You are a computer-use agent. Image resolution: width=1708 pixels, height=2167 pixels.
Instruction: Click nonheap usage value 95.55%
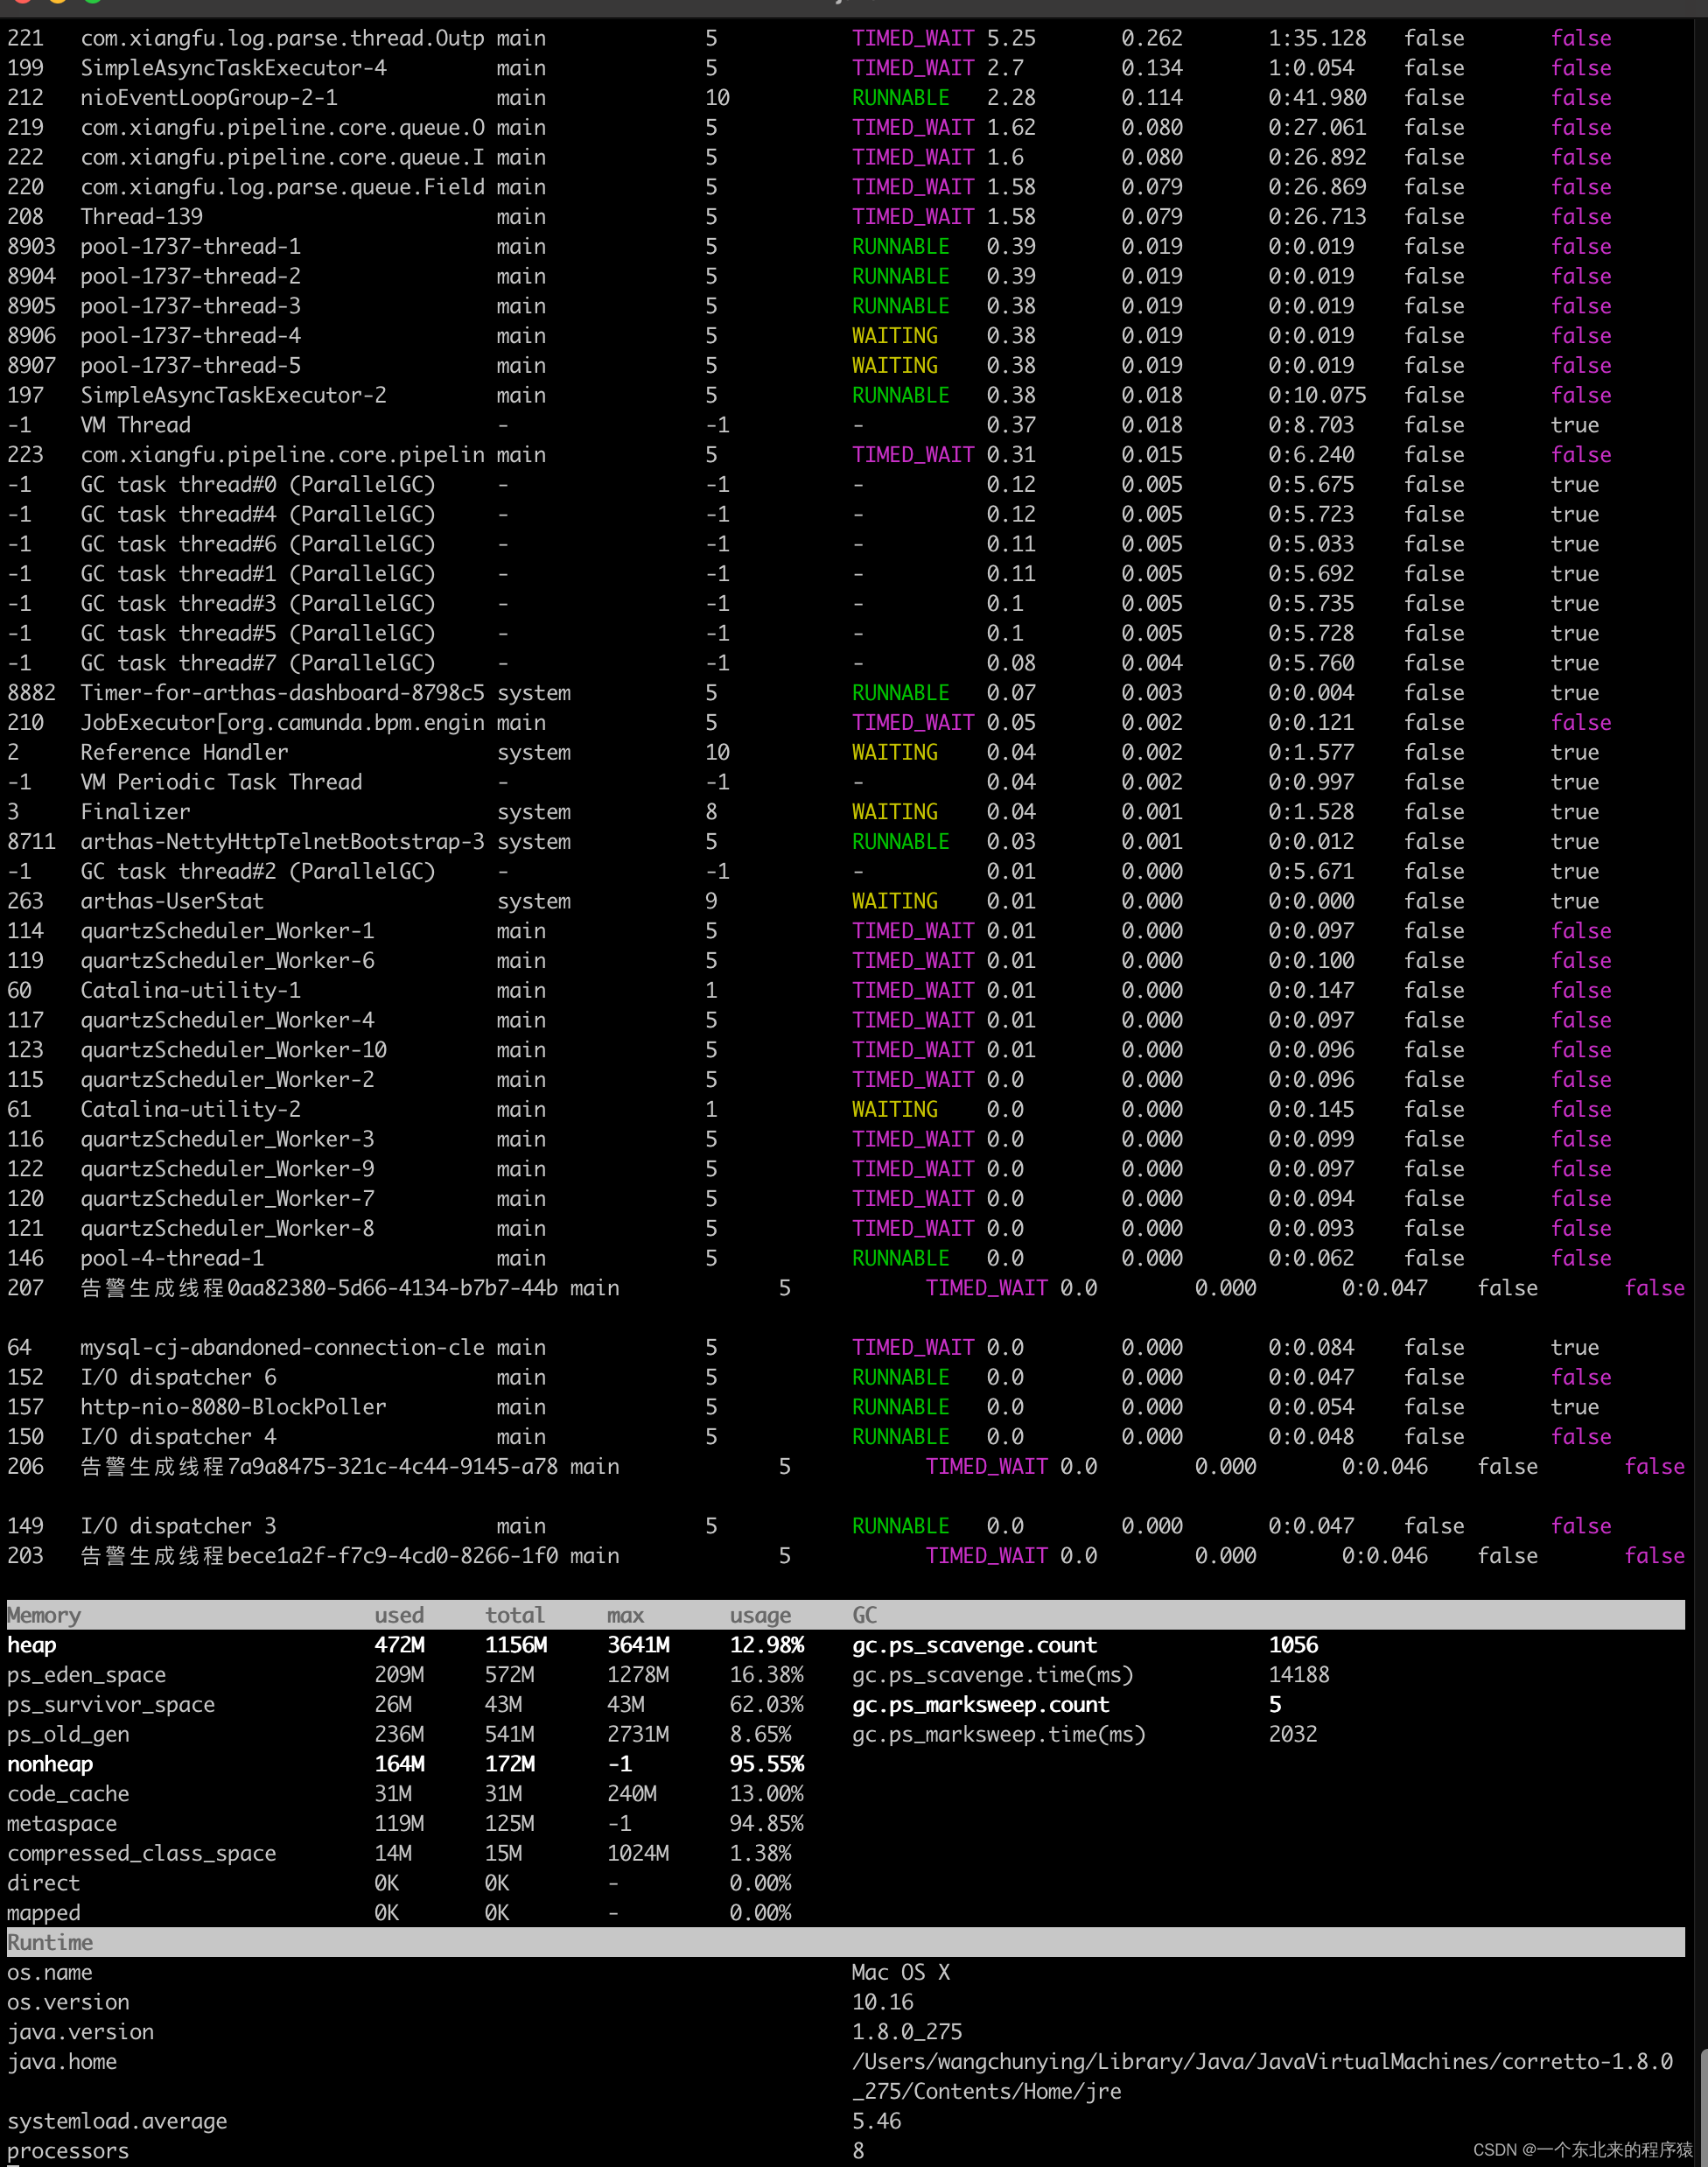767,1764
